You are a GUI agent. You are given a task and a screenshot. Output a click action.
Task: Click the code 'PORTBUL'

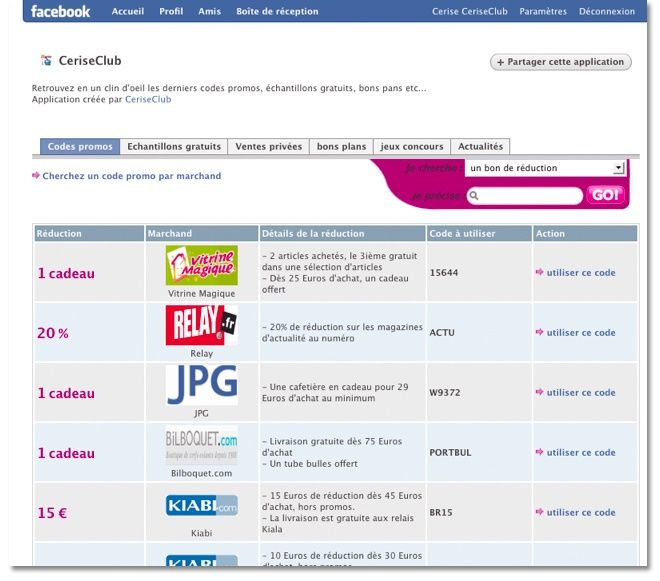[x=450, y=452]
